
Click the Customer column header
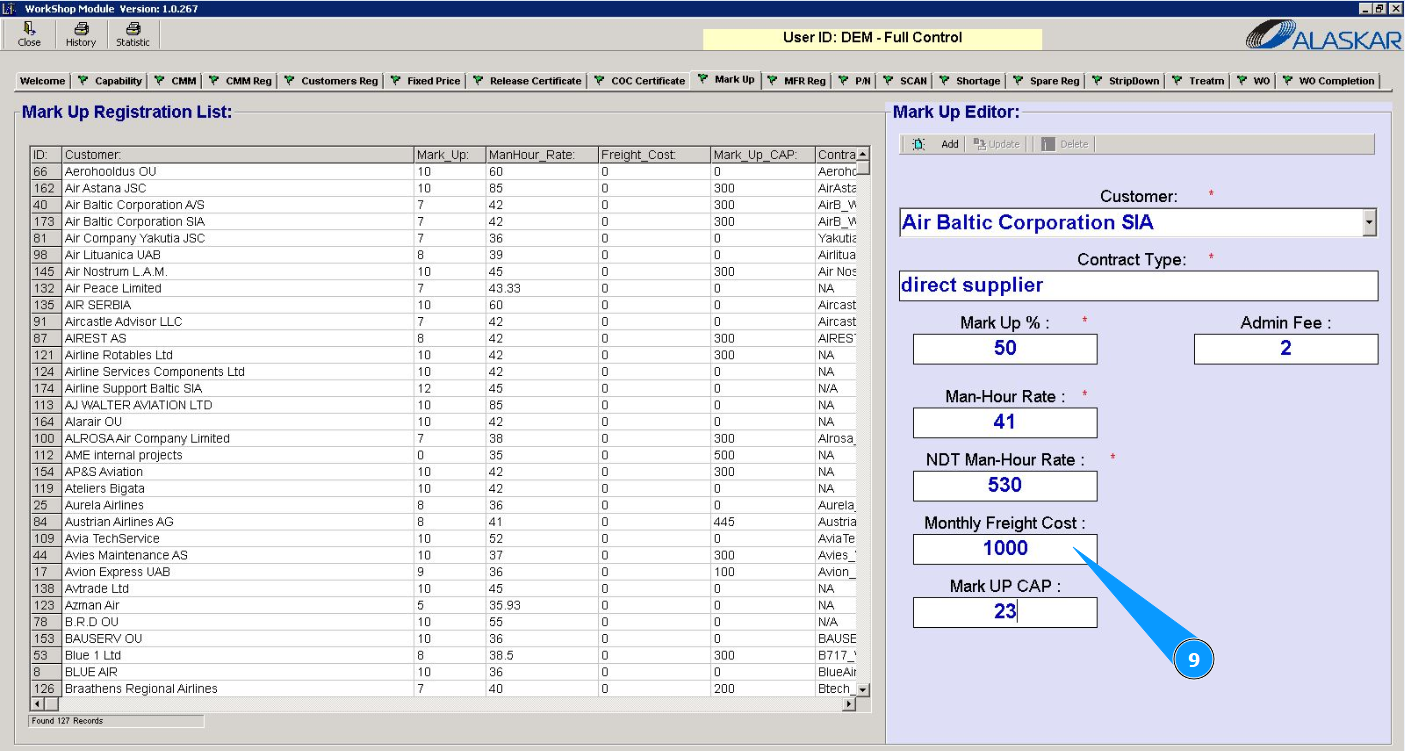pyautogui.click(x=237, y=155)
